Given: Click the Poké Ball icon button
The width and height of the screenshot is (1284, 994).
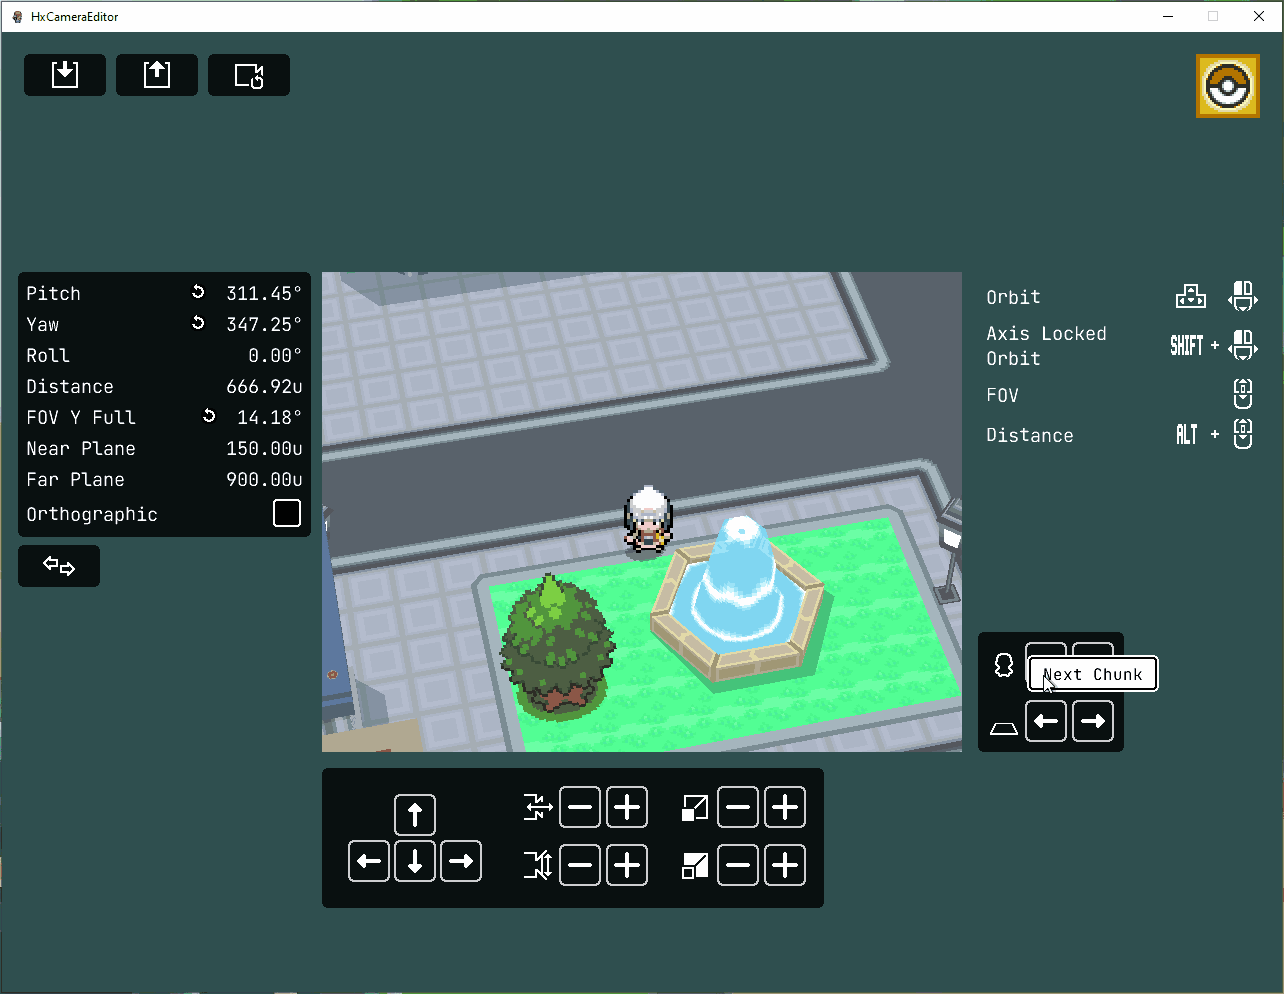Looking at the screenshot, I should click(x=1228, y=86).
